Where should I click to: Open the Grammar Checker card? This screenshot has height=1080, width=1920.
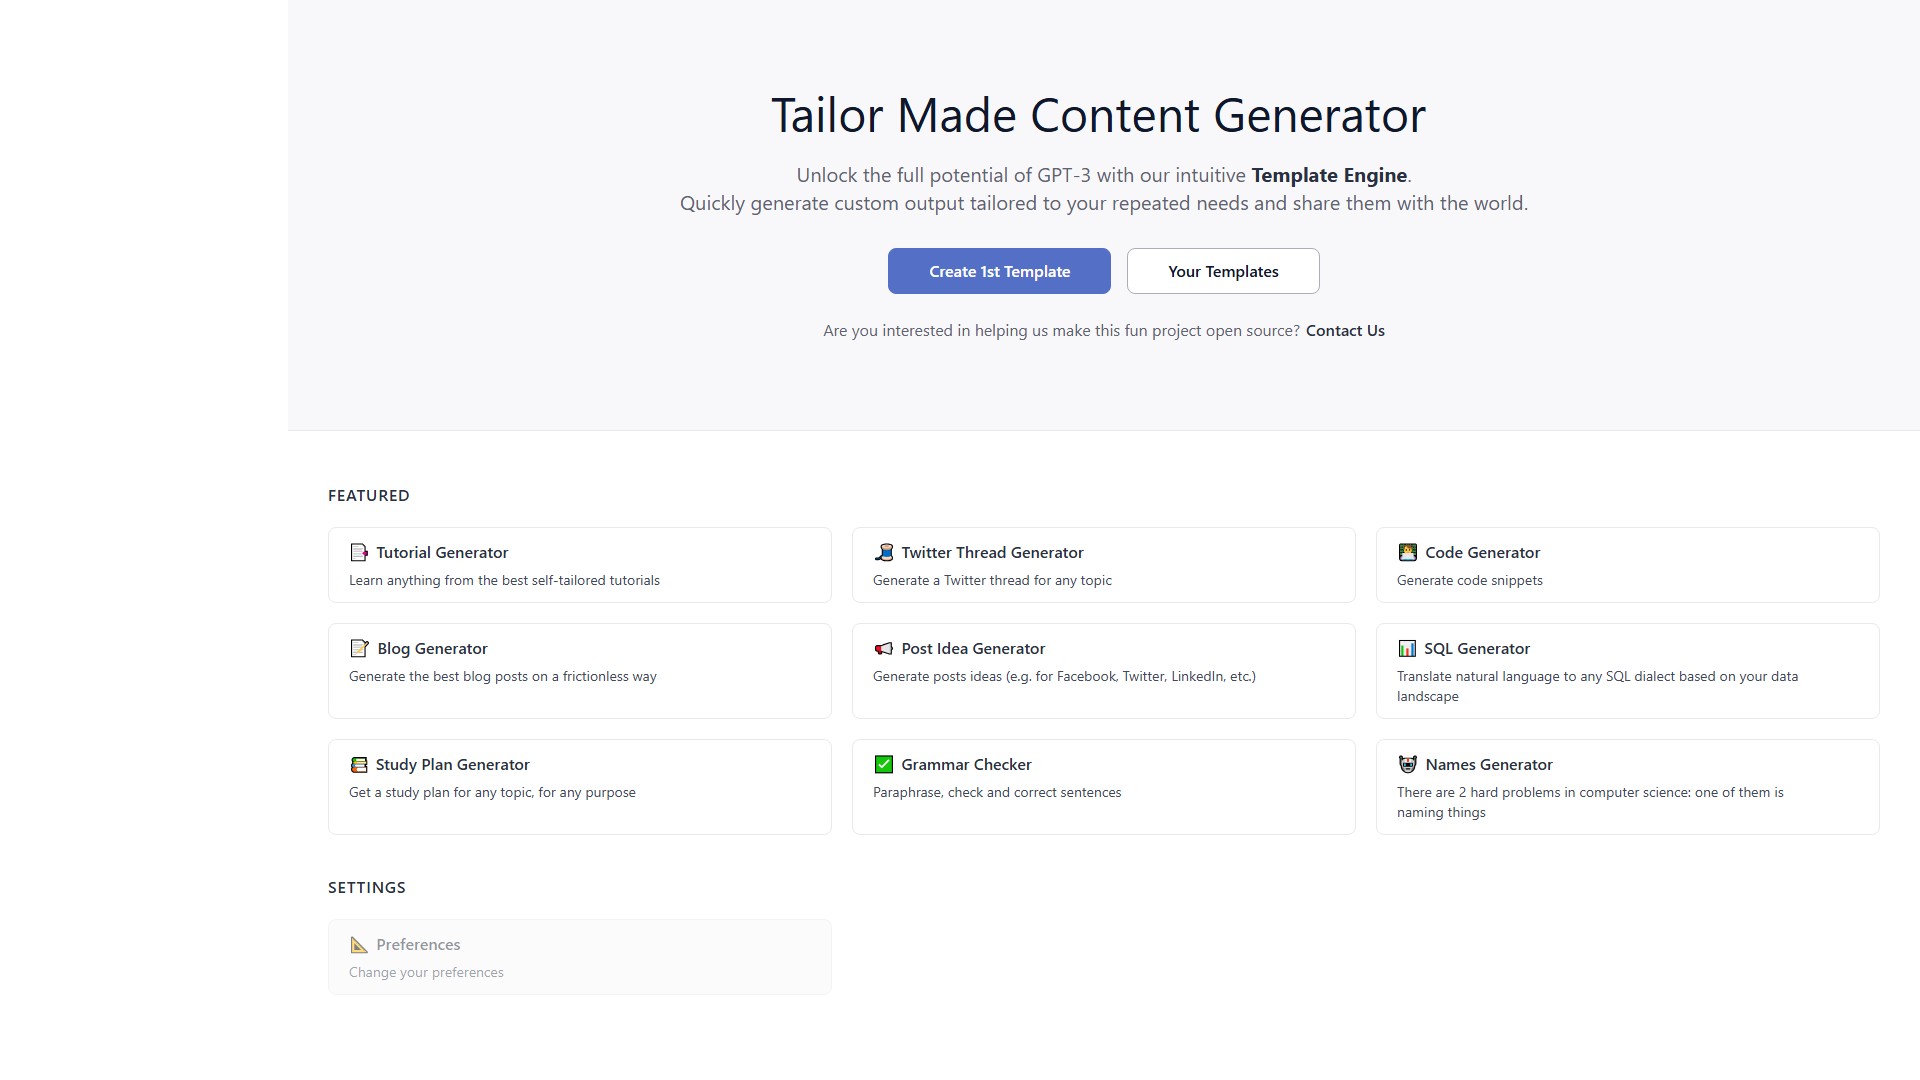pos(1104,787)
